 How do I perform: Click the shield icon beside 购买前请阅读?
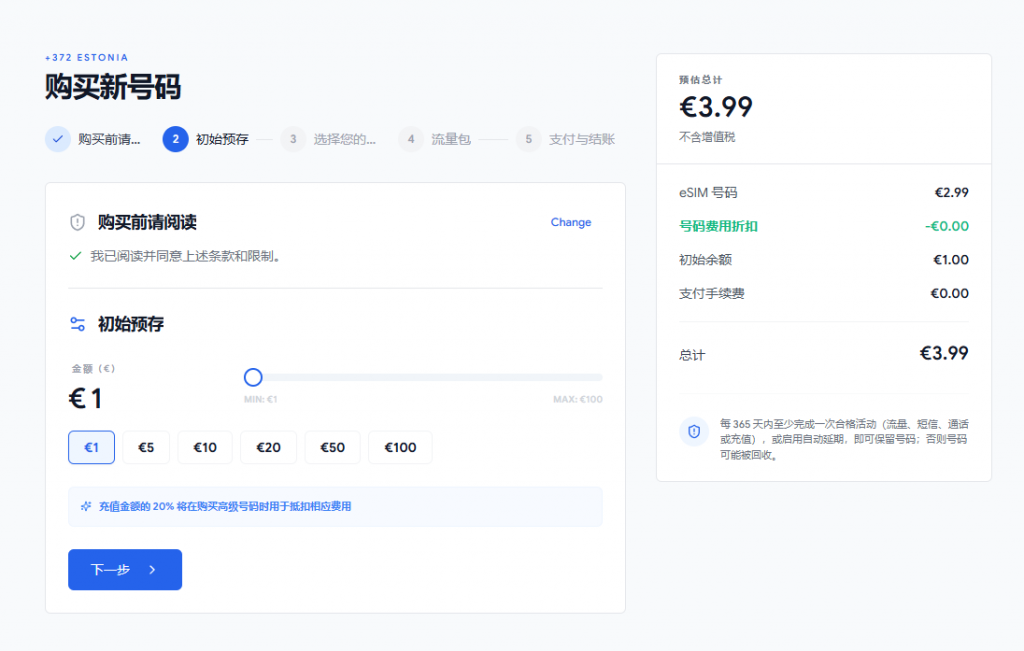click(77, 223)
